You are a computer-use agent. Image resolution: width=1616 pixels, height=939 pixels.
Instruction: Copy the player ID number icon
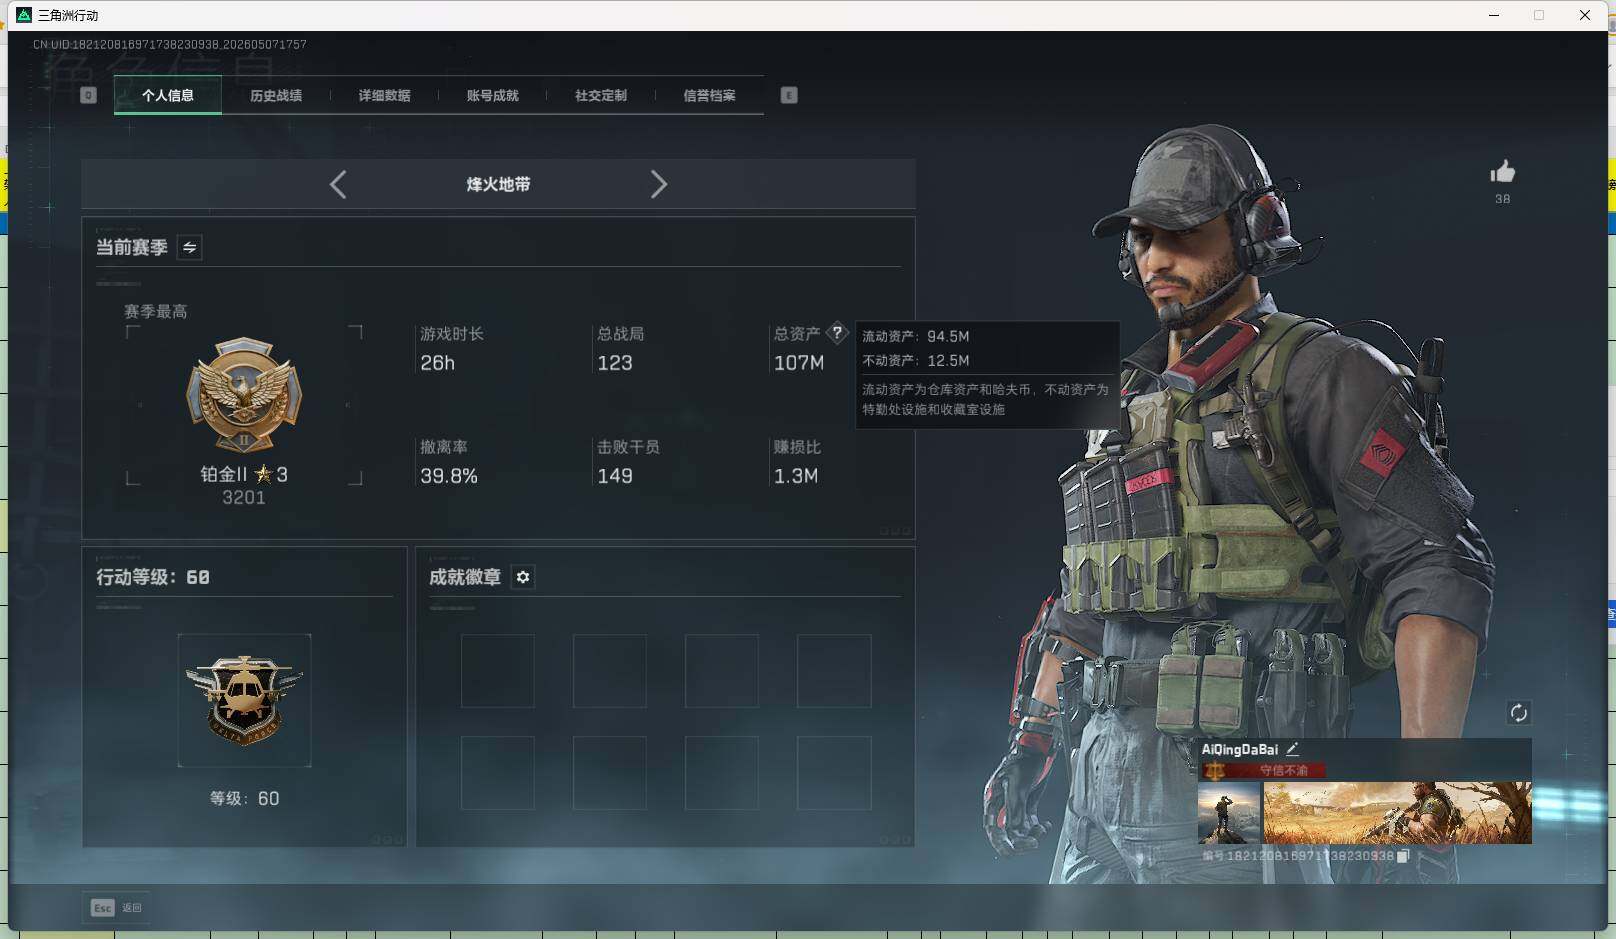click(1403, 856)
